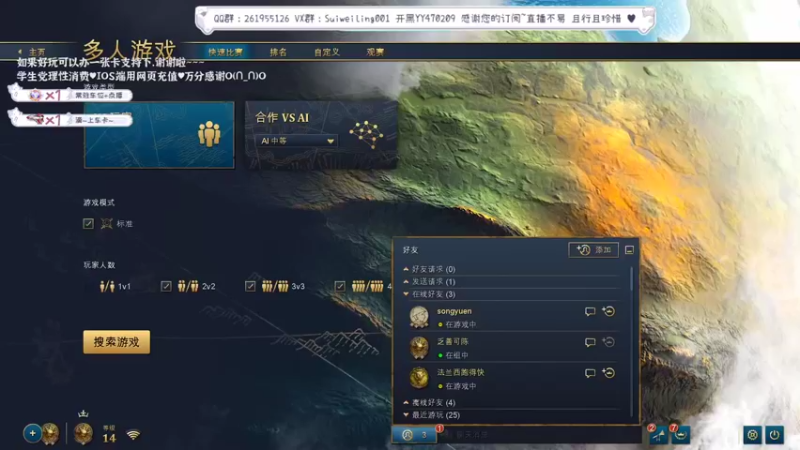Click the people icon on game type card
The image size is (800, 450).
(x=209, y=134)
